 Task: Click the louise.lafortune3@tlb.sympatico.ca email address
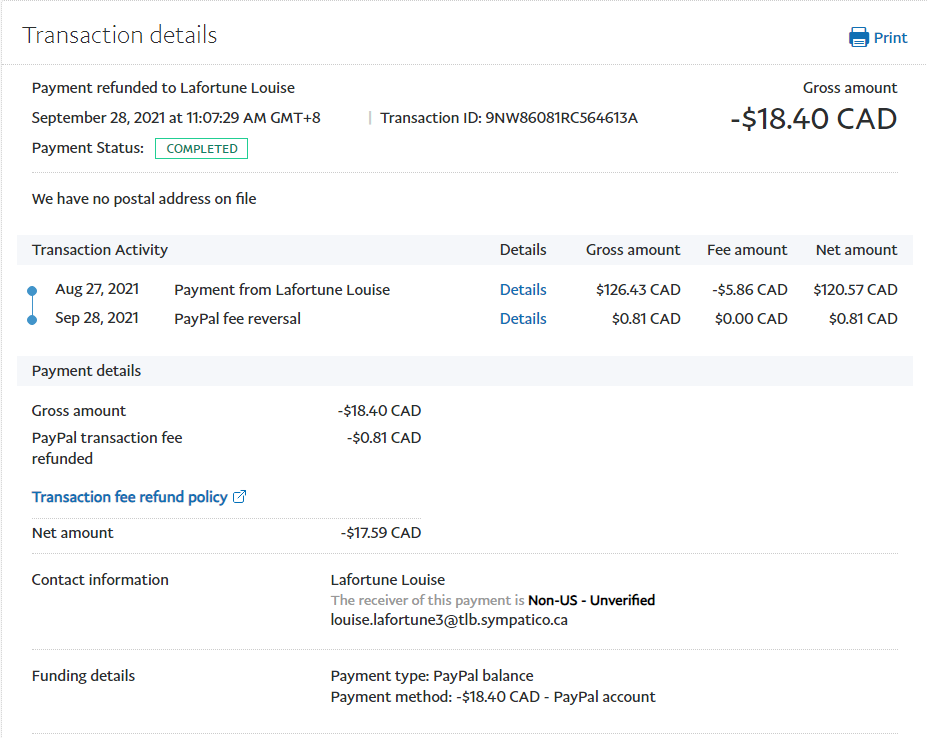[449, 620]
